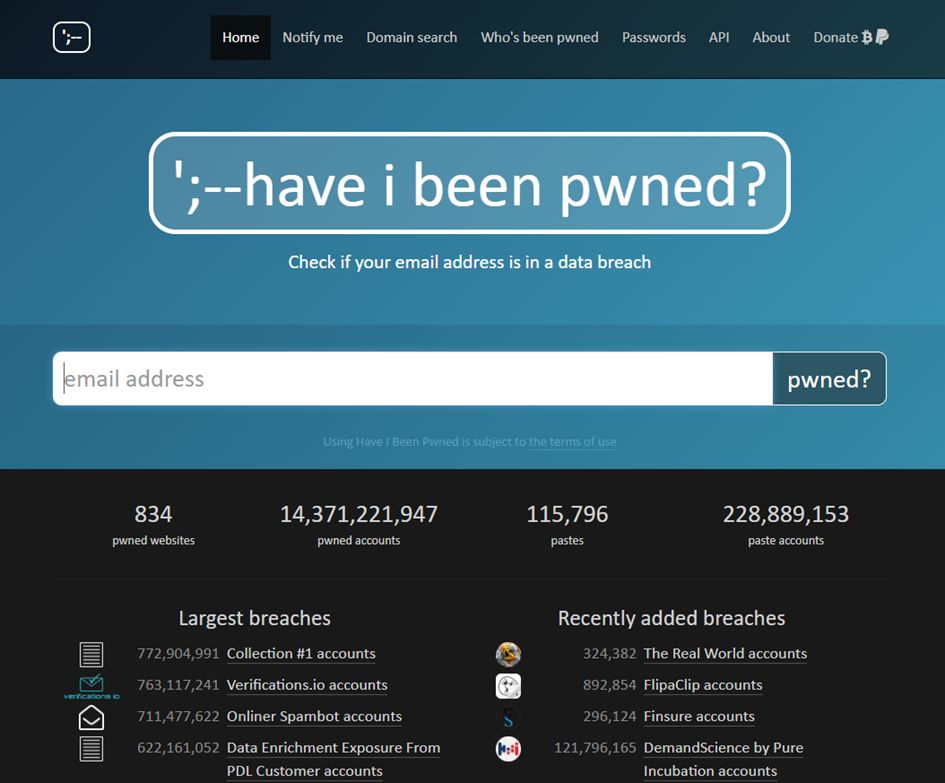Open Finsure accounts link
This screenshot has width=945, height=783.
click(x=699, y=716)
